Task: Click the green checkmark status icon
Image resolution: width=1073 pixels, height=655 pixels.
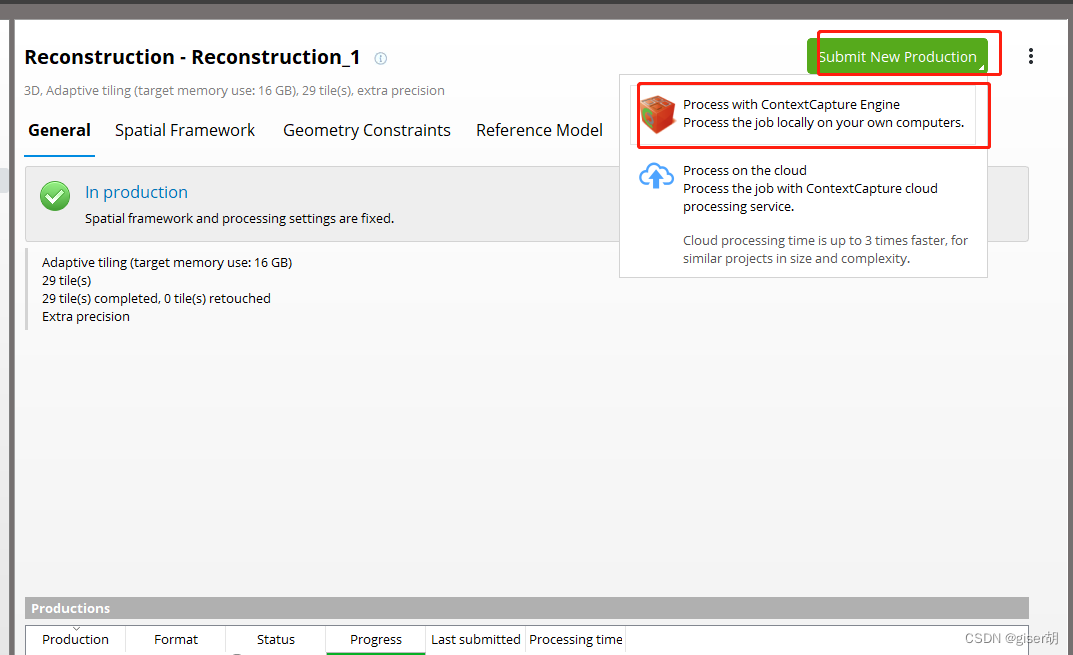Action: coord(55,196)
